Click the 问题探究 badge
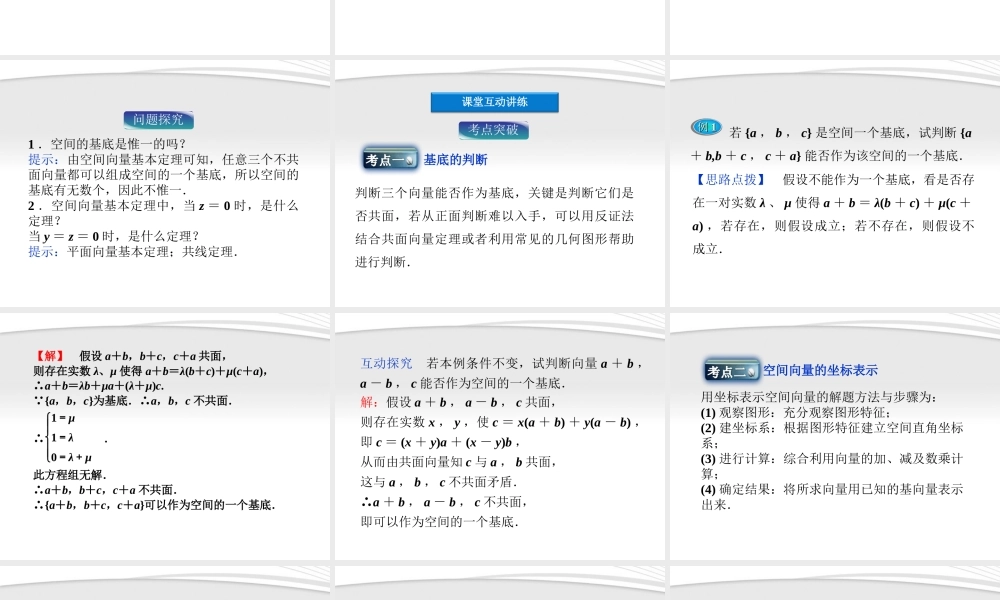 pos(158,120)
